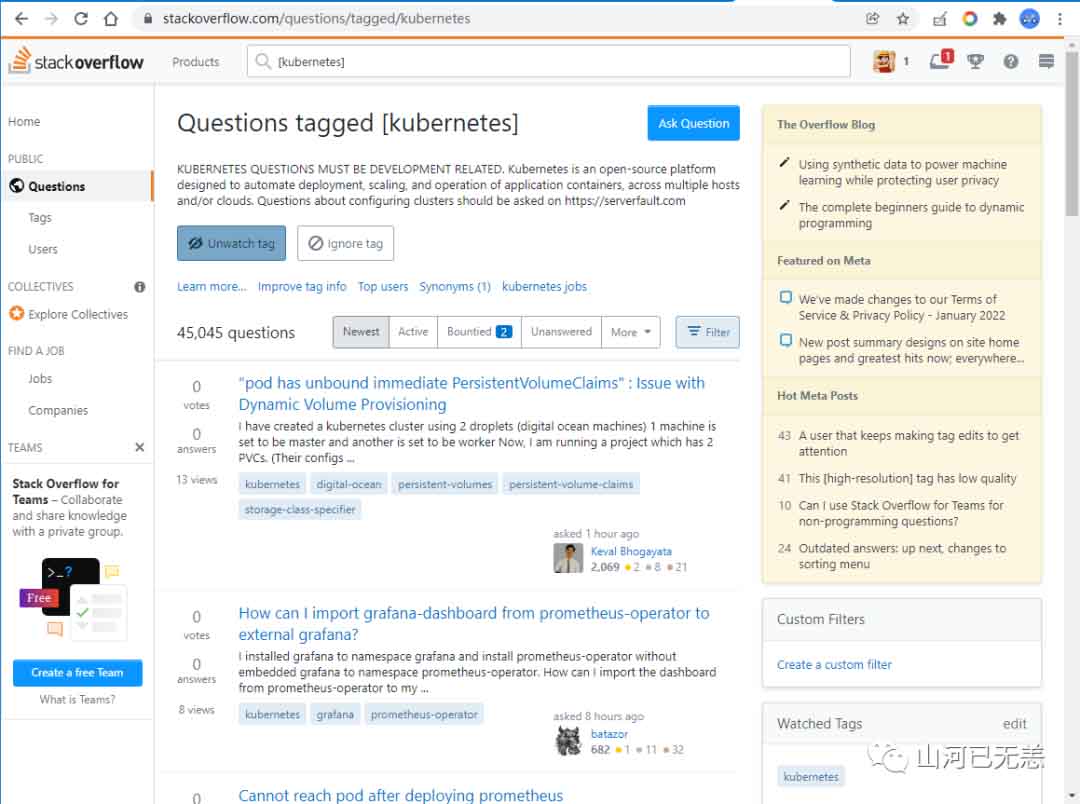Click the browser forward arrow
Viewport: 1080px width, 804px height.
click(x=52, y=19)
